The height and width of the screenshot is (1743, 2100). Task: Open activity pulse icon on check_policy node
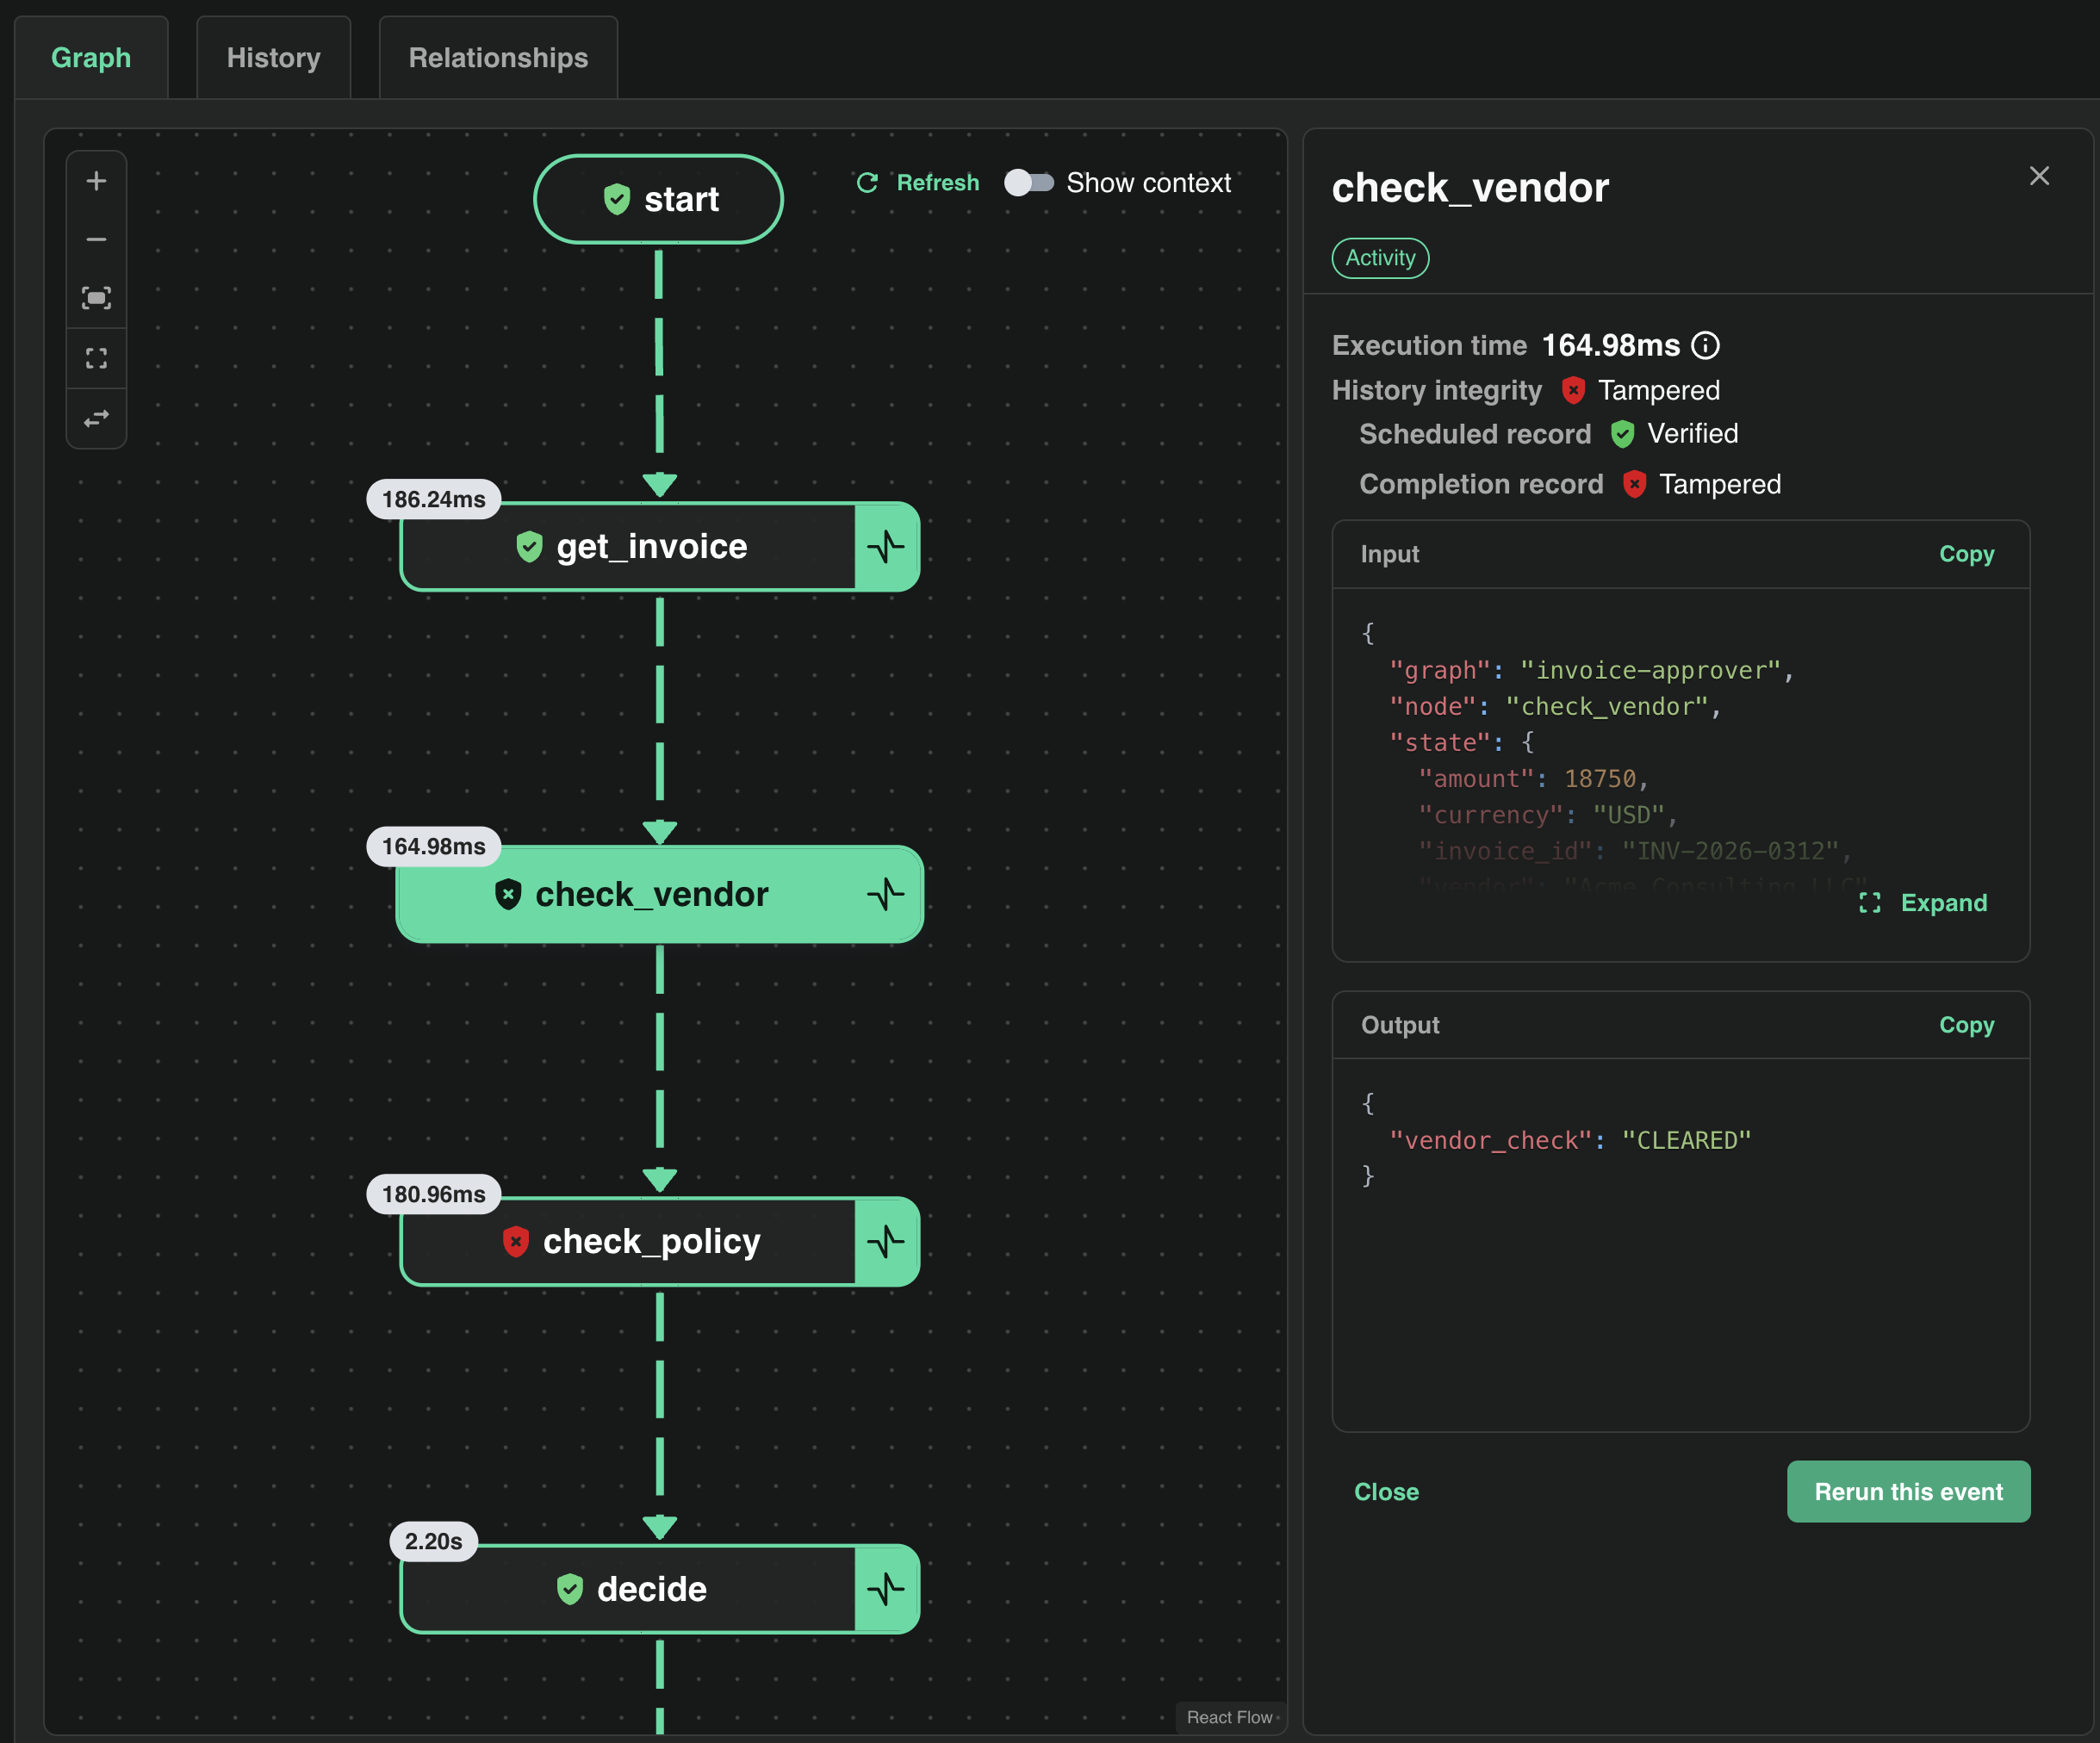pyautogui.click(x=886, y=1242)
